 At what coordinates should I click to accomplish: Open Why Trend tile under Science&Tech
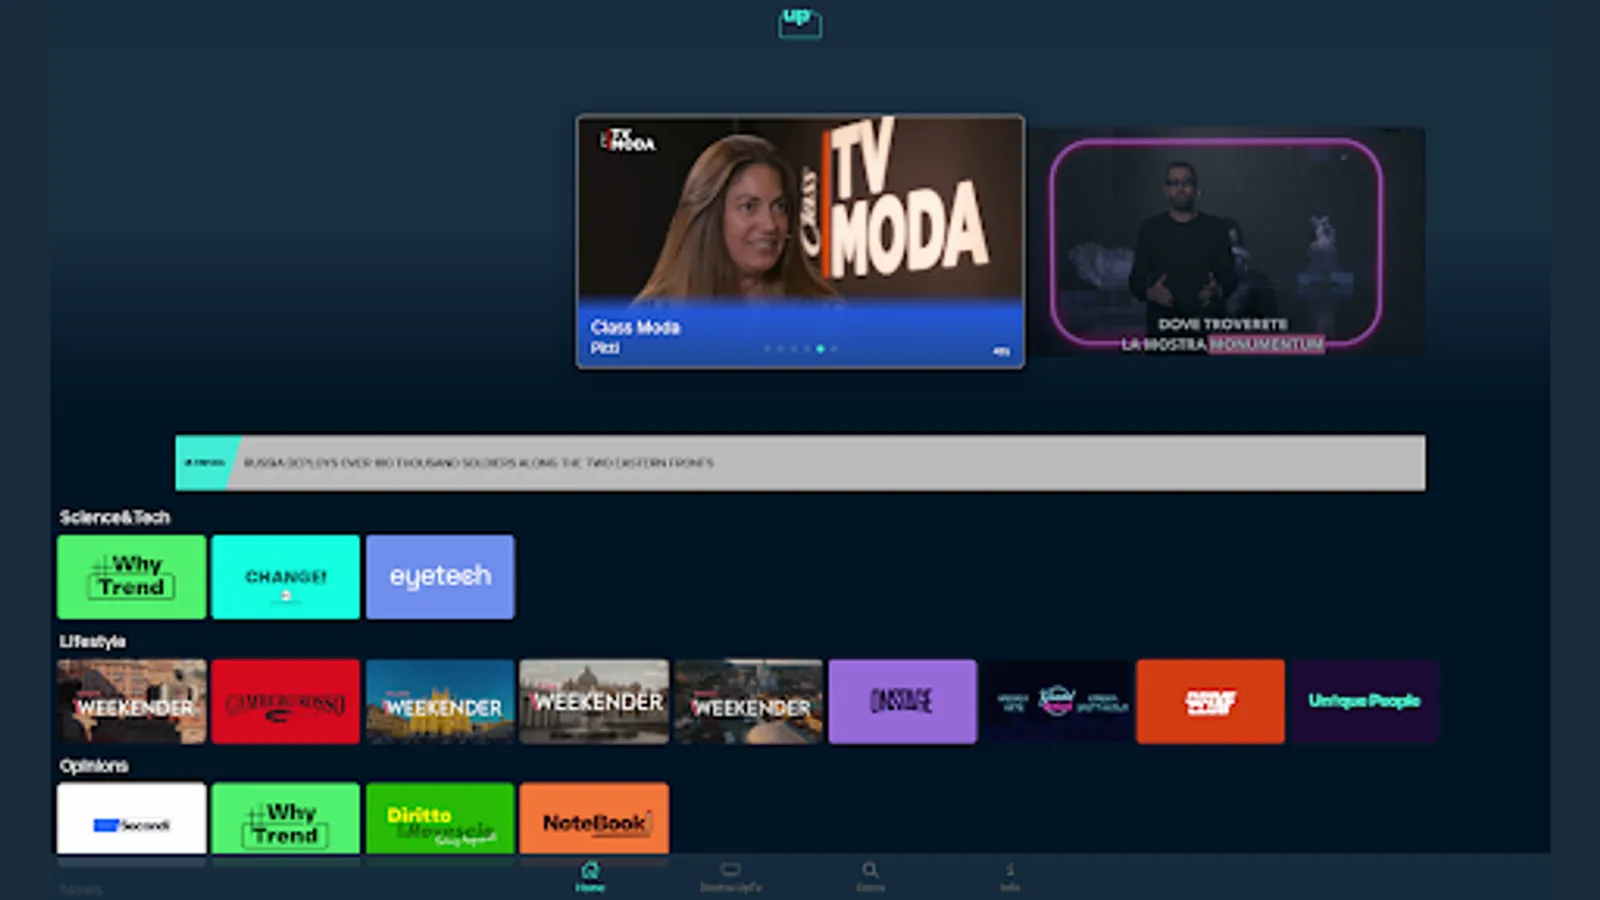[x=131, y=576]
